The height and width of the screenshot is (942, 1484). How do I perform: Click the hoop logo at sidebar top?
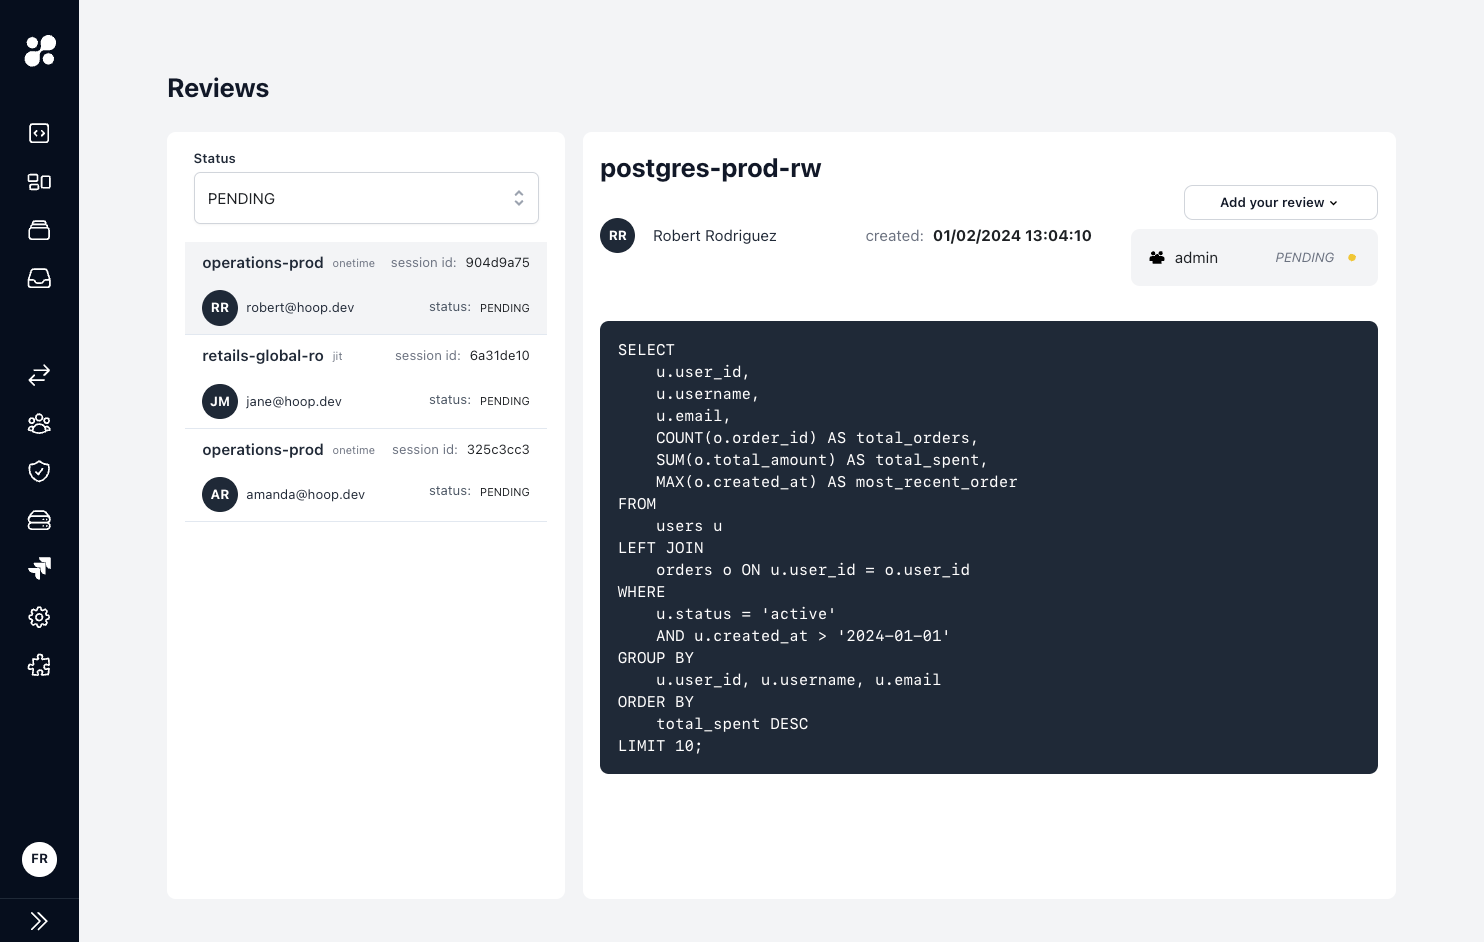point(40,51)
